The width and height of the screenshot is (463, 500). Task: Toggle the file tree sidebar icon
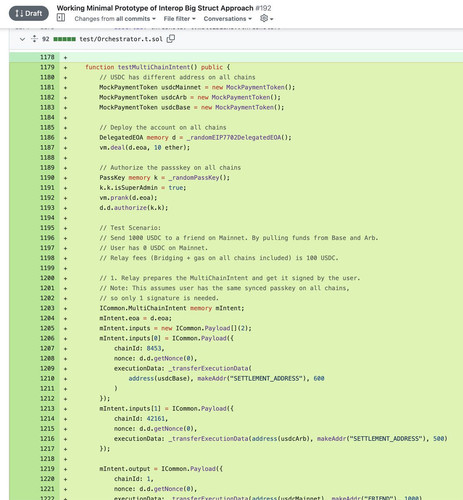click(61, 18)
